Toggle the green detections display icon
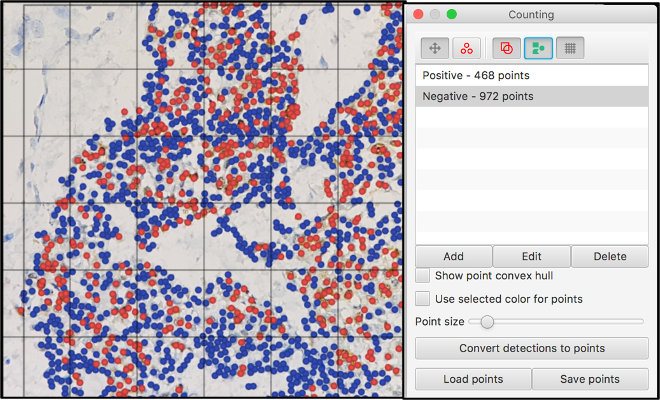The width and height of the screenshot is (660, 400). tap(539, 48)
